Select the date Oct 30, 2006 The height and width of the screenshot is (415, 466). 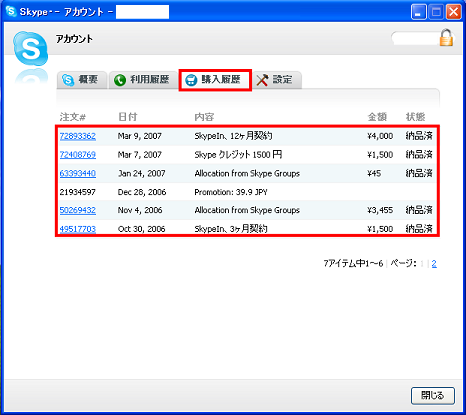coord(142,229)
